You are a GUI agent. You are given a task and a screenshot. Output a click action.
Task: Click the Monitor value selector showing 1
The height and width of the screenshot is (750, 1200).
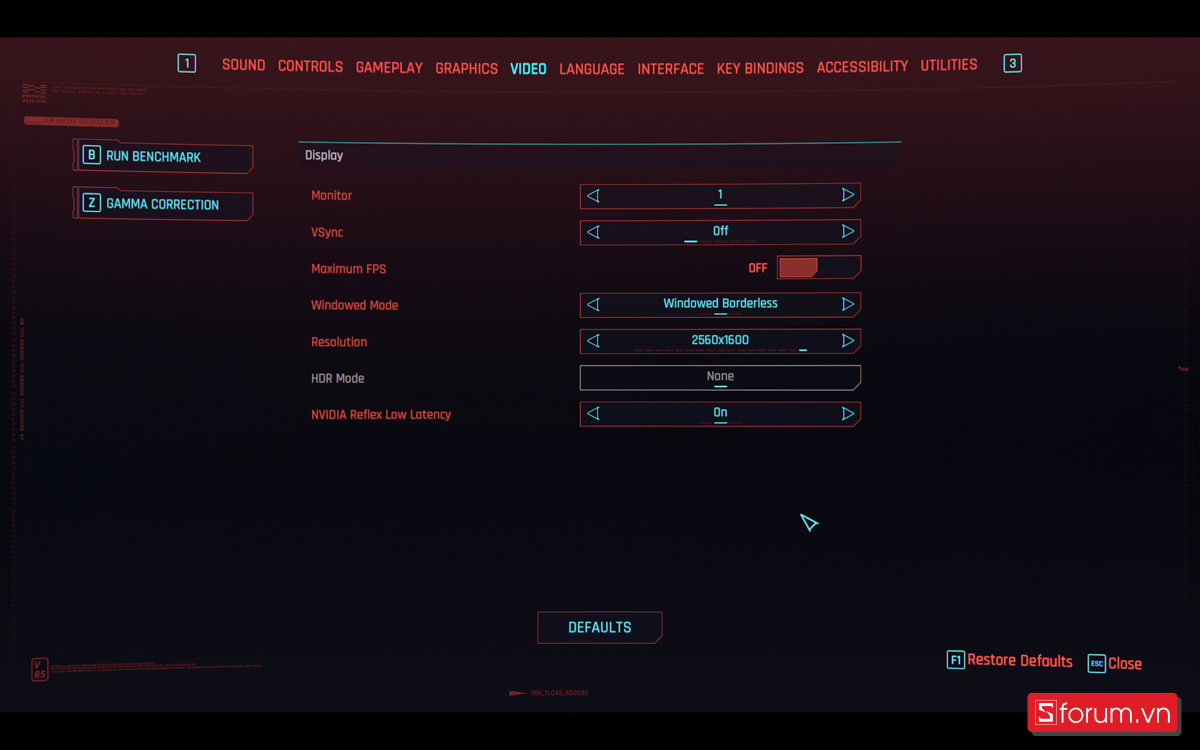point(720,195)
